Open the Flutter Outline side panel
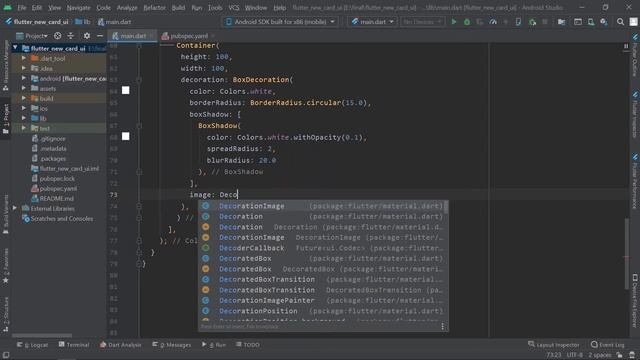This screenshot has height=360, width=640. 635,55
